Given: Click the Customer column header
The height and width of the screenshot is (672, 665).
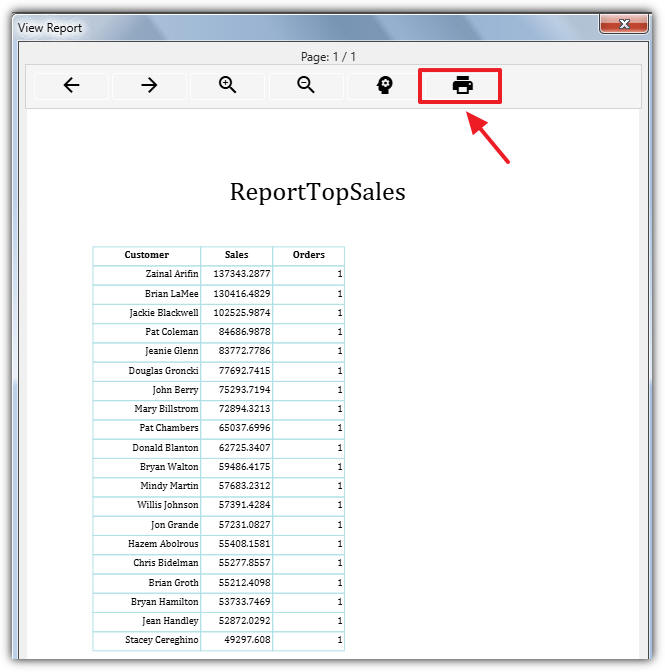Looking at the screenshot, I should [147, 255].
